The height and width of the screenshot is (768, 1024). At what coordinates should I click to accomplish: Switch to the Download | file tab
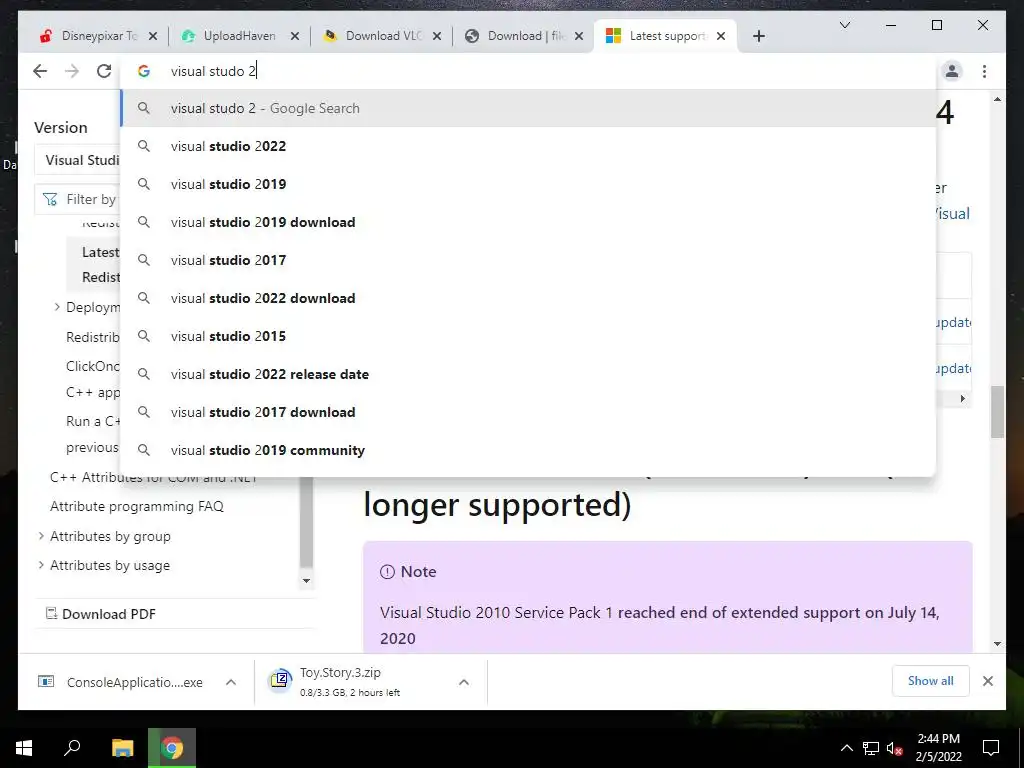tap(524, 36)
